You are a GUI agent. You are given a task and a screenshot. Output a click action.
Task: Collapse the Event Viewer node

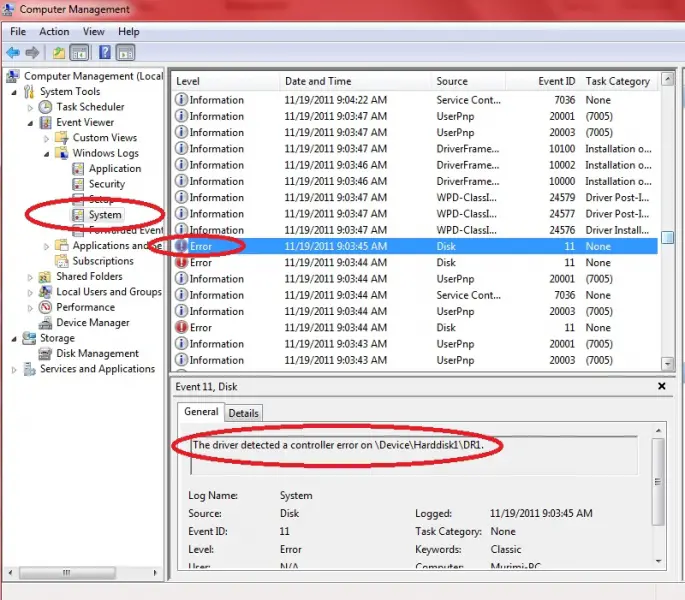(x=30, y=123)
